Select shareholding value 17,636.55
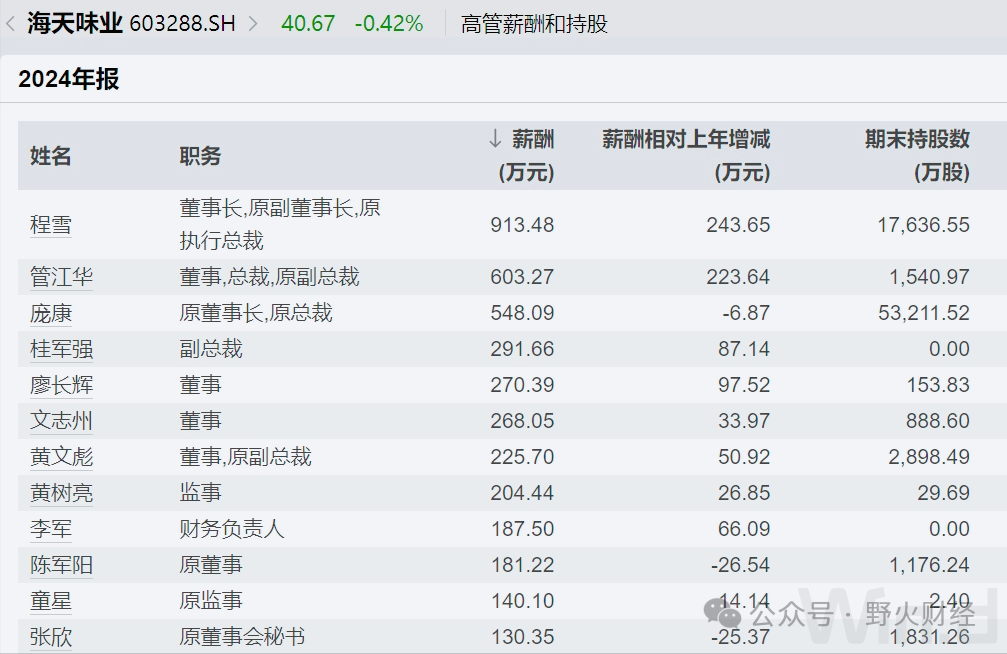 924,225
